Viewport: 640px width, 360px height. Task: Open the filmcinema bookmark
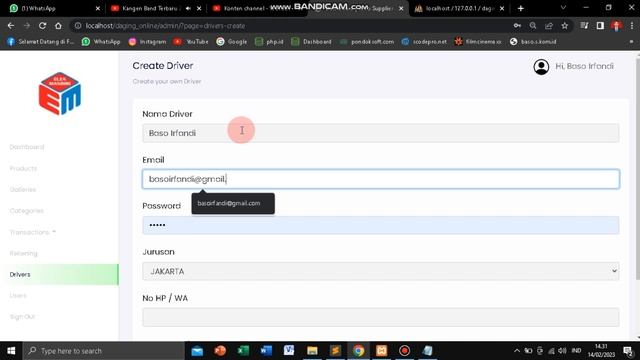pos(478,42)
